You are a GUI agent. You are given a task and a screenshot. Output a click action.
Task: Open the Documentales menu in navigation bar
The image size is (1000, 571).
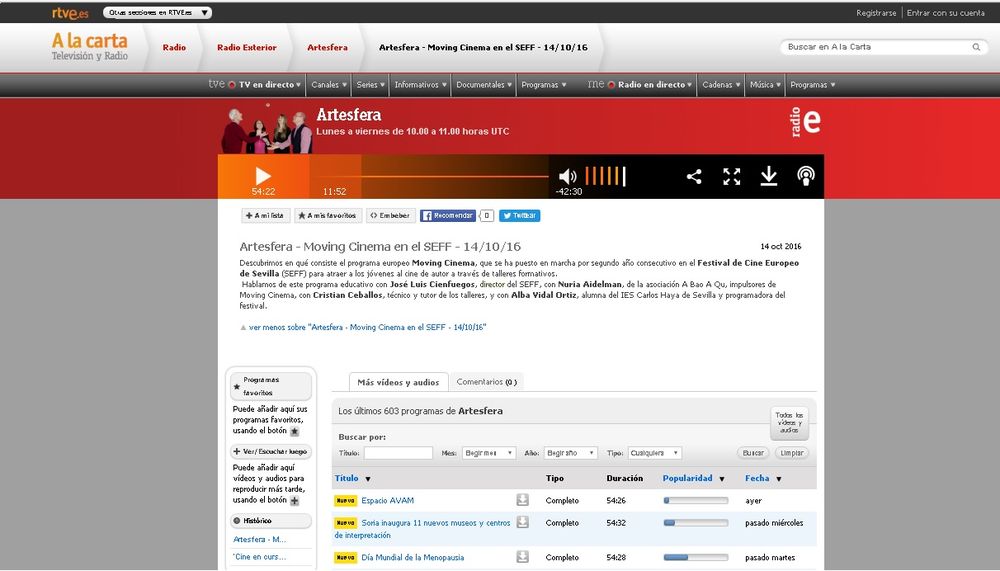point(484,85)
